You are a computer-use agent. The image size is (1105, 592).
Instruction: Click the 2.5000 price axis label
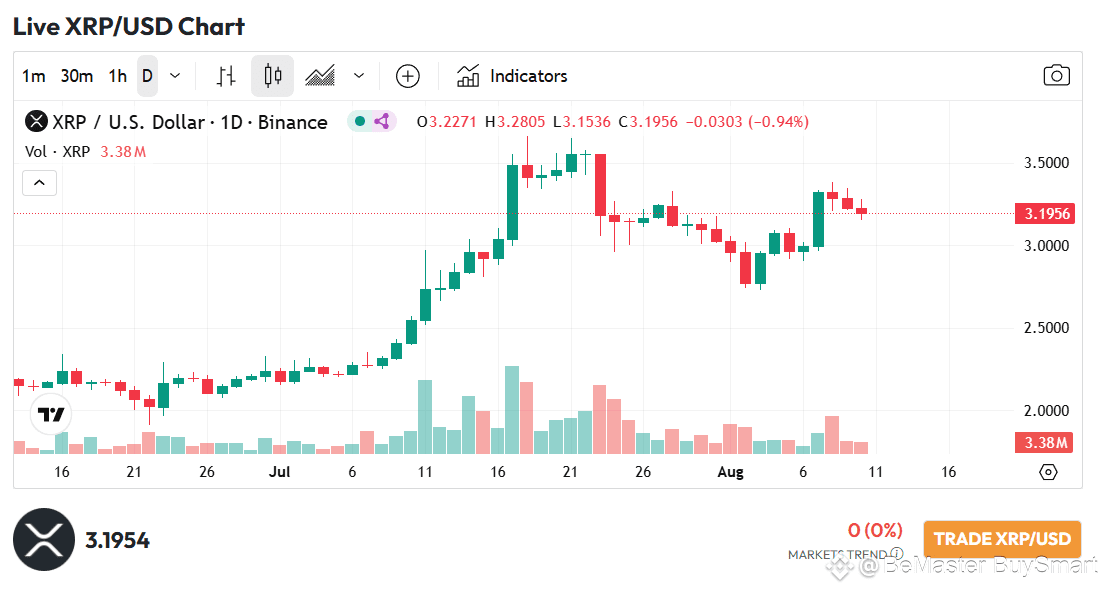[x=1047, y=328]
